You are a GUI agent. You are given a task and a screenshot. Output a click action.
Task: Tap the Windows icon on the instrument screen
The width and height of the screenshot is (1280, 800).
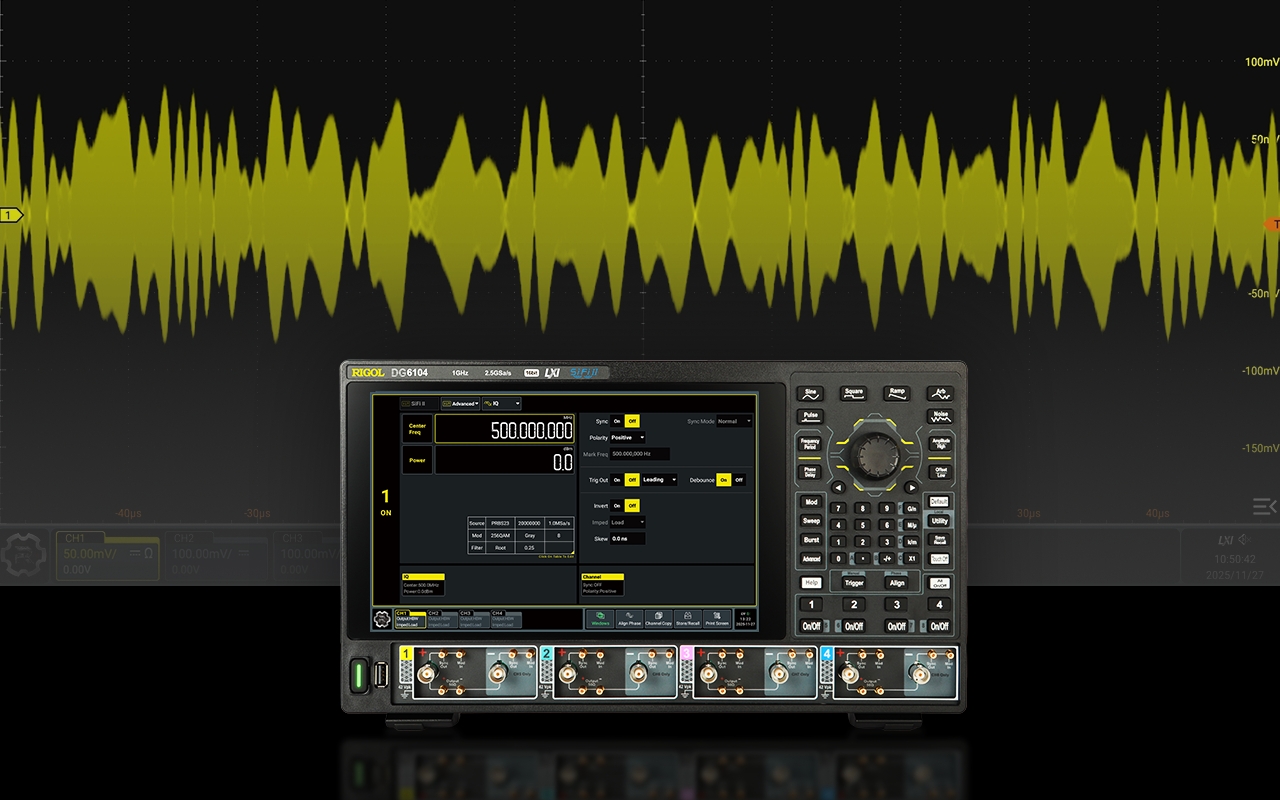point(600,619)
